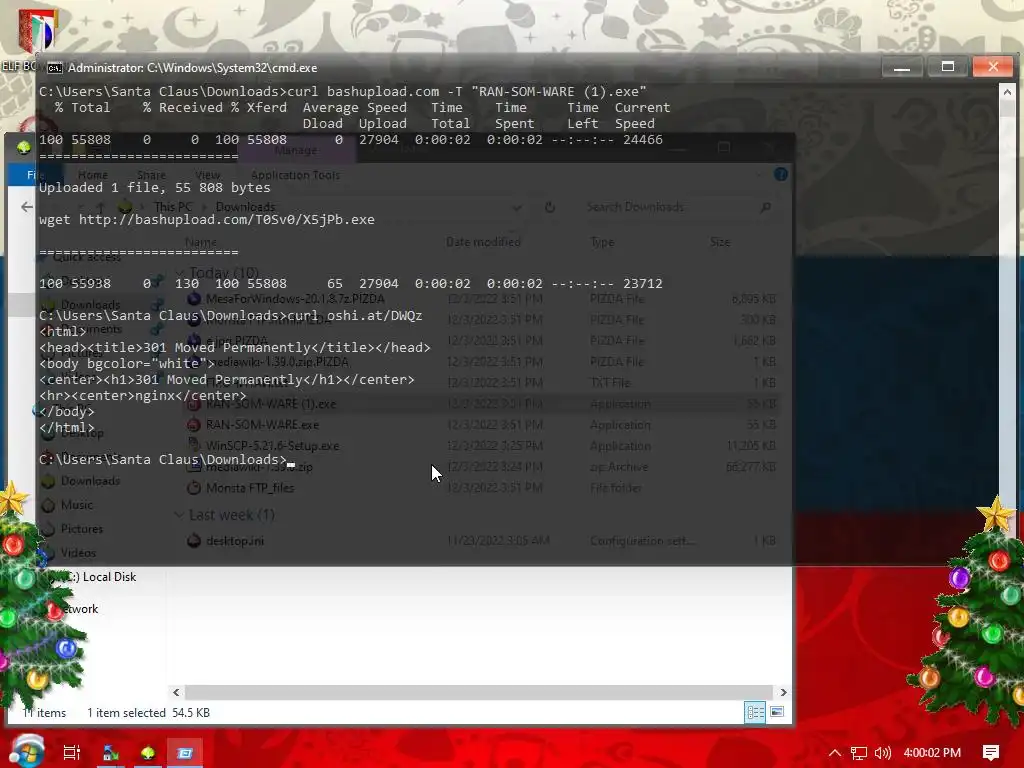Open the Action Center notifications icon

tap(991, 753)
